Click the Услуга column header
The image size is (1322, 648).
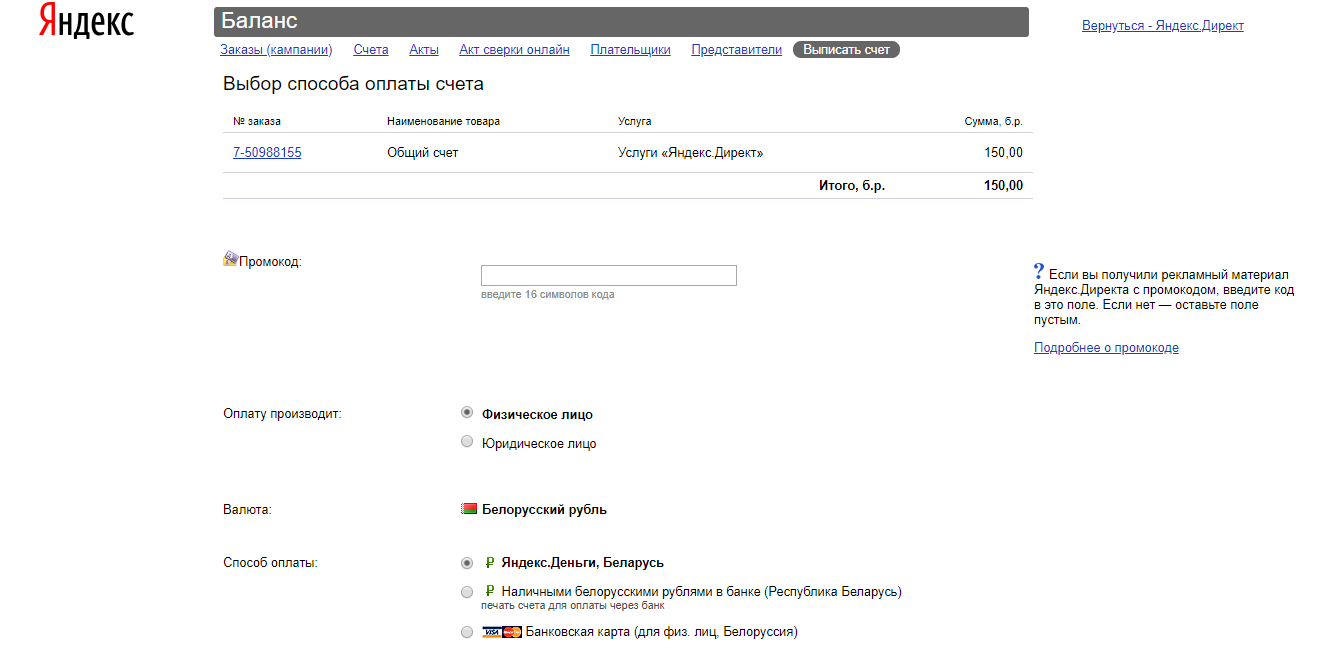click(634, 121)
